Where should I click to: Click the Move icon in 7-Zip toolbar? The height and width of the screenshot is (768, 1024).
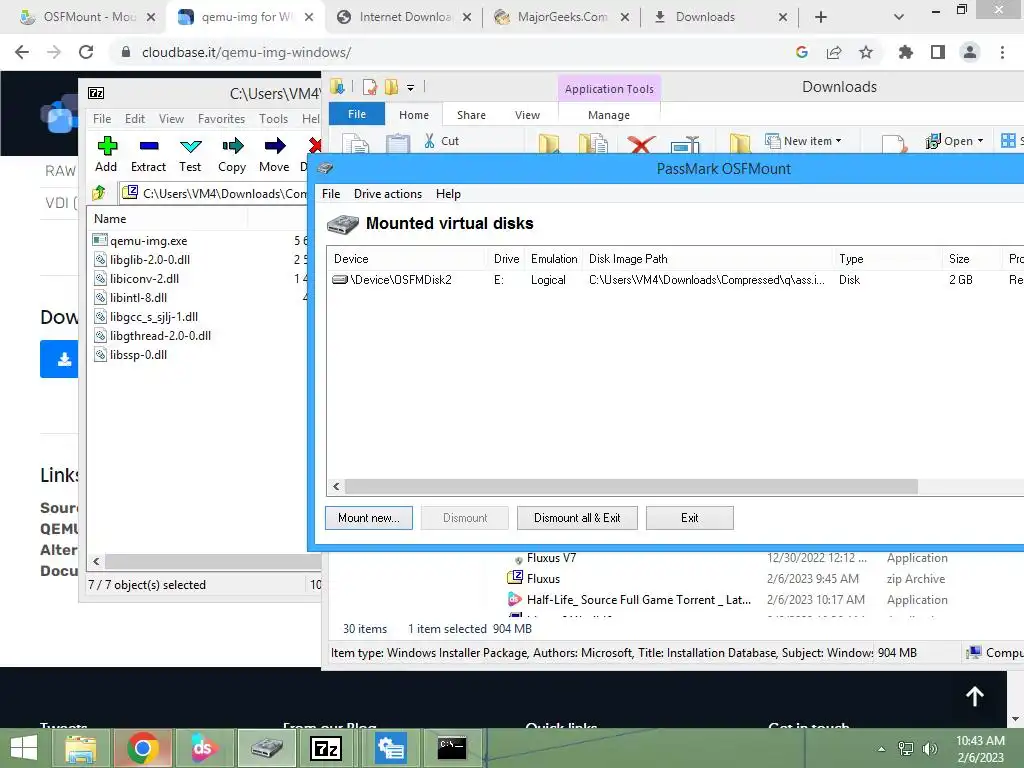274,146
